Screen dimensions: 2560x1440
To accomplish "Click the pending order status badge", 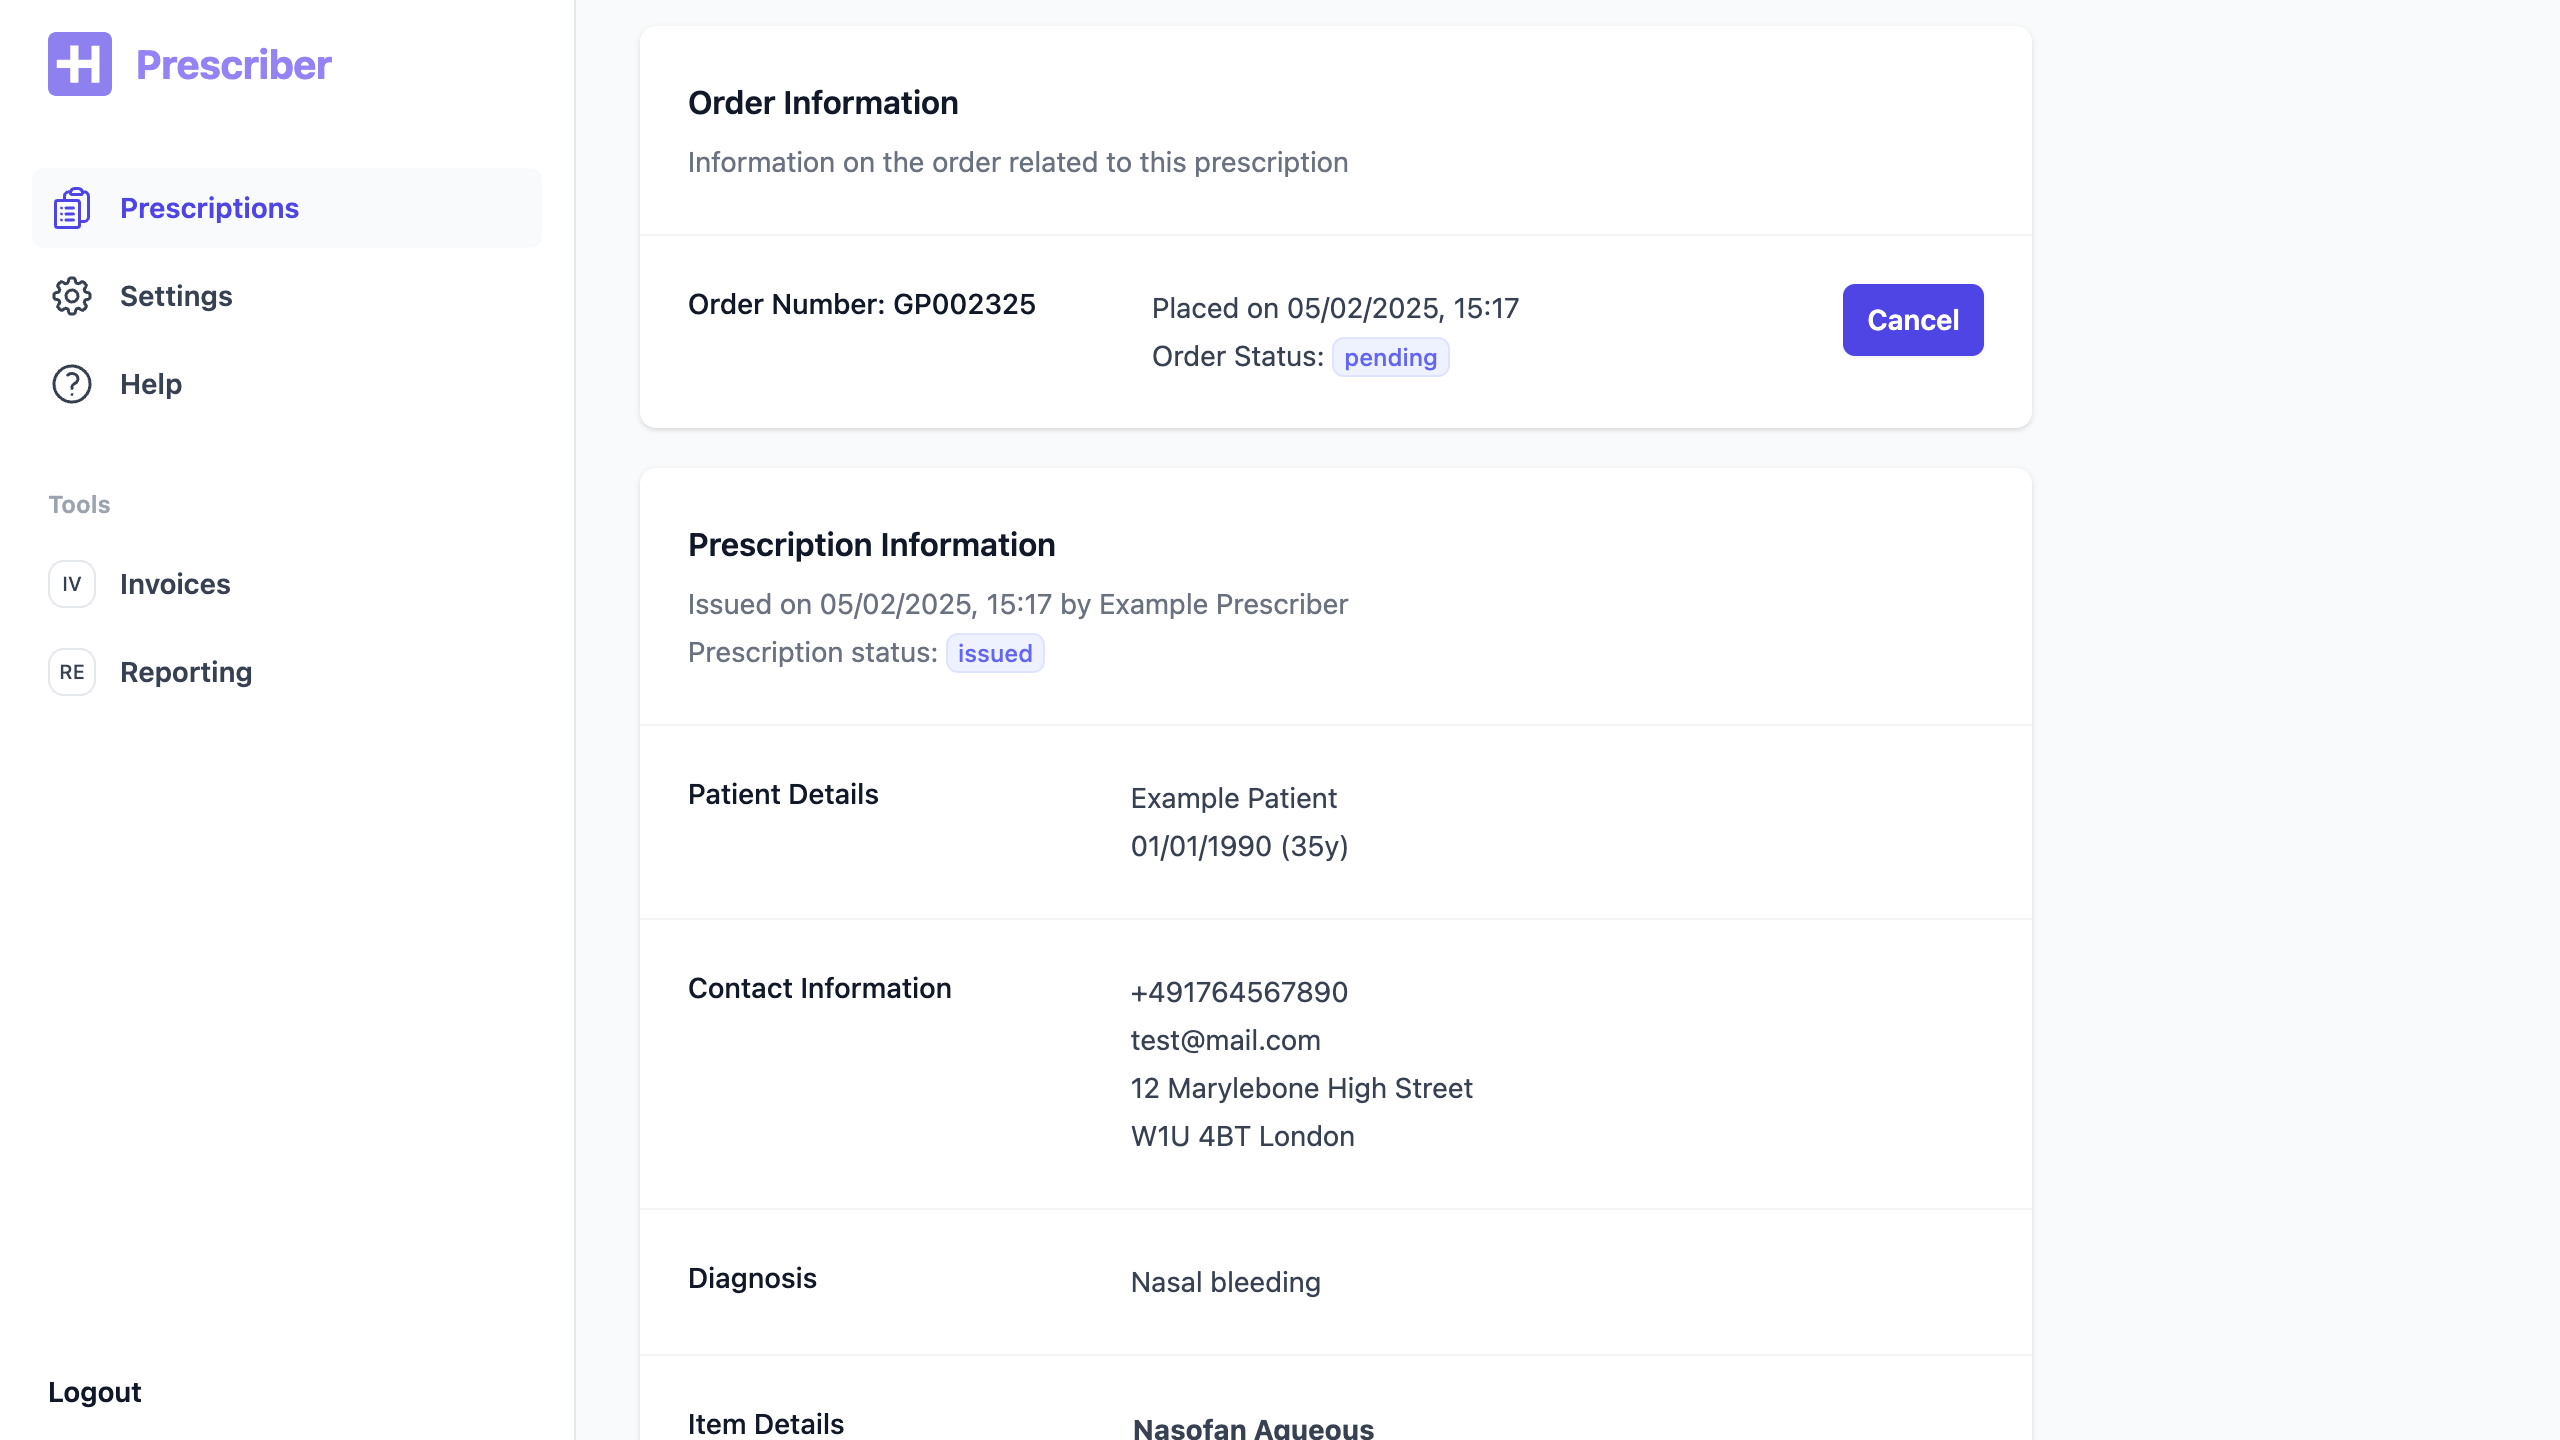I will click(x=1390, y=357).
